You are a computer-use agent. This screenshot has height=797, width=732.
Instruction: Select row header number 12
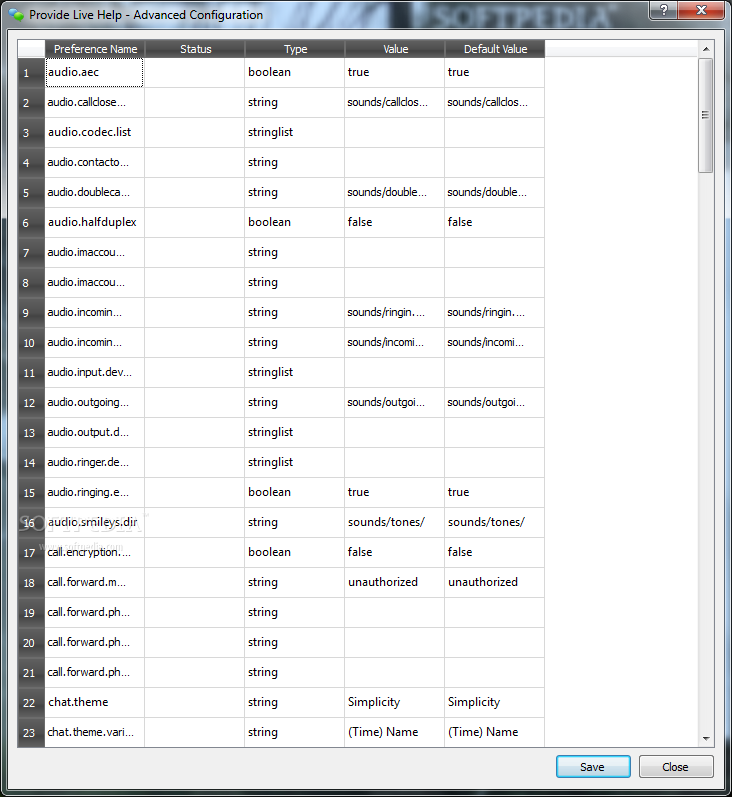pyautogui.click(x=31, y=403)
